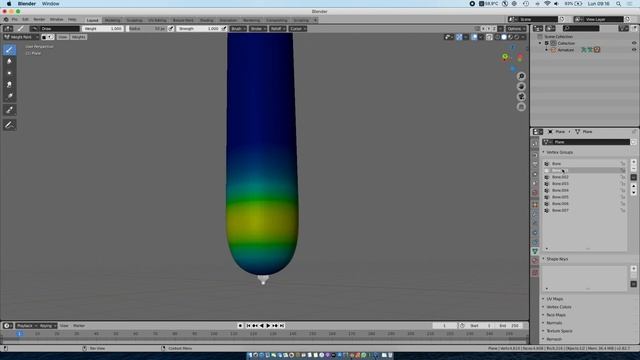Toggle visibility eye for Collection in the outliner

634,43
